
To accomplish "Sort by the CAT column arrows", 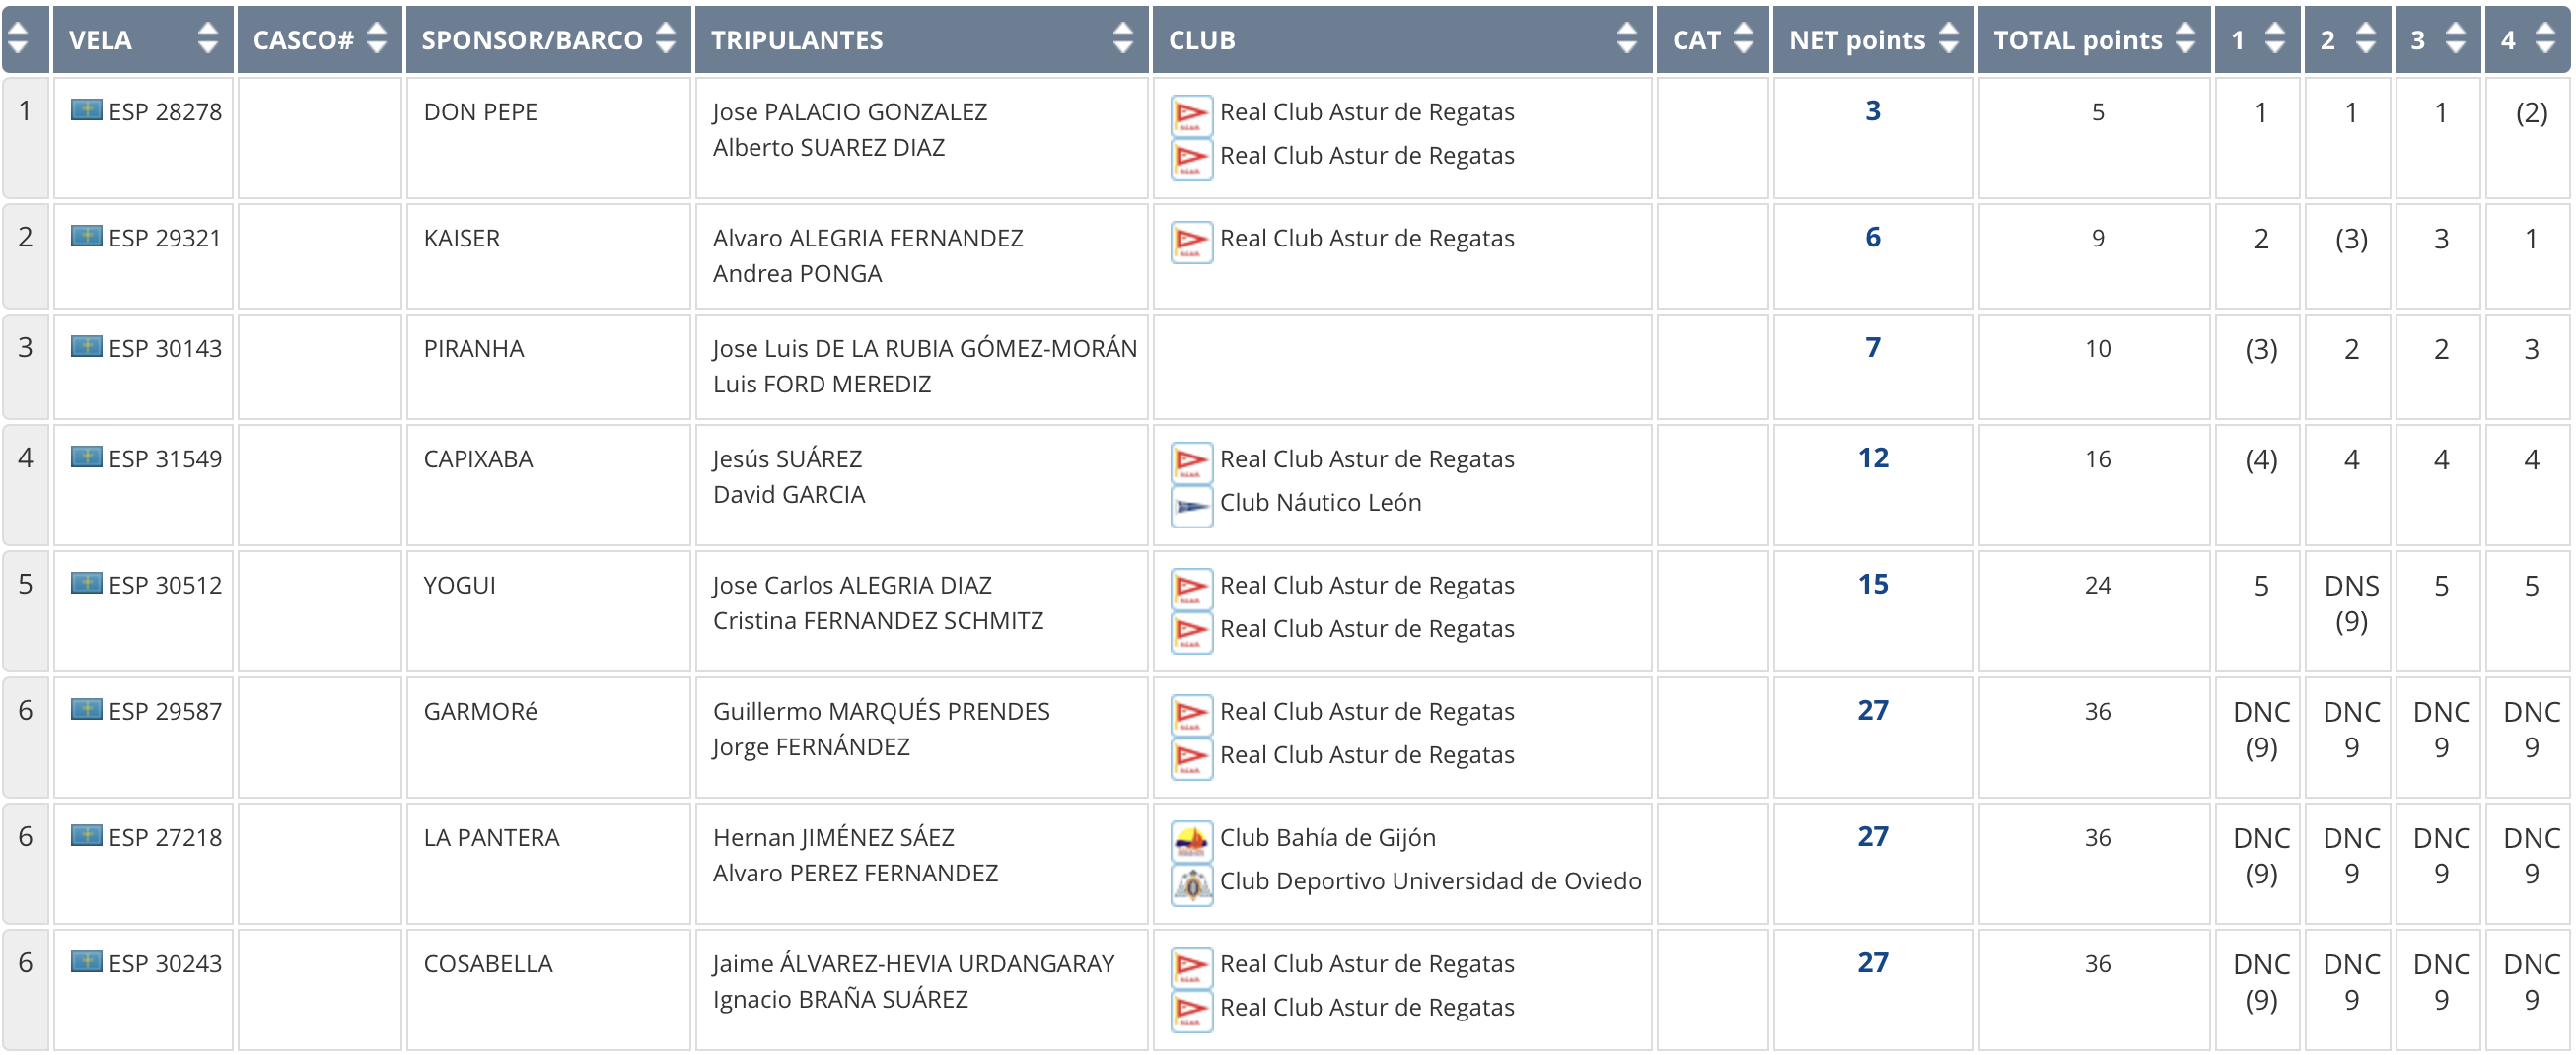I will [1743, 39].
